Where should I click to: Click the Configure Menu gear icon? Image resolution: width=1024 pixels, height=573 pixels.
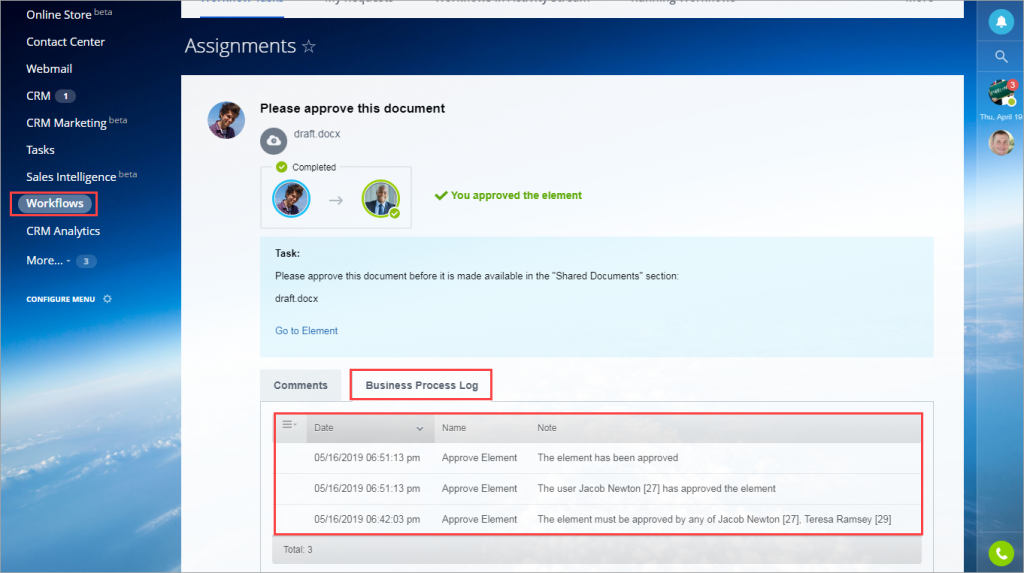[108, 299]
